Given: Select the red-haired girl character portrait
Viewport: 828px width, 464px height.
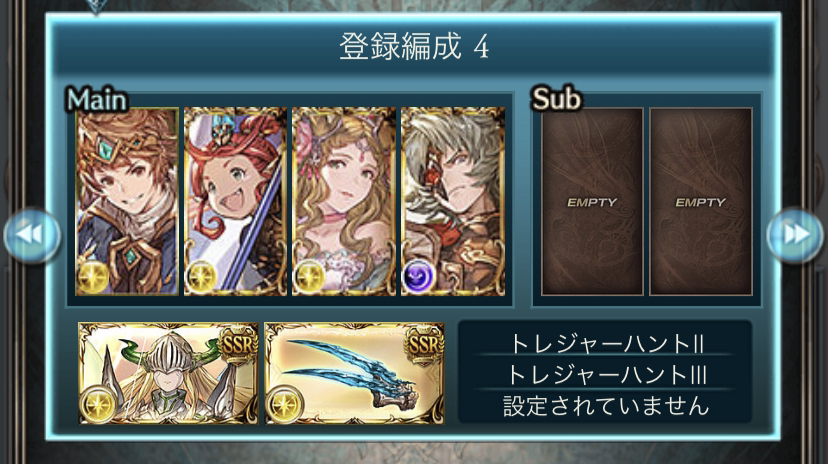Looking at the screenshot, I should click(236, 201).
